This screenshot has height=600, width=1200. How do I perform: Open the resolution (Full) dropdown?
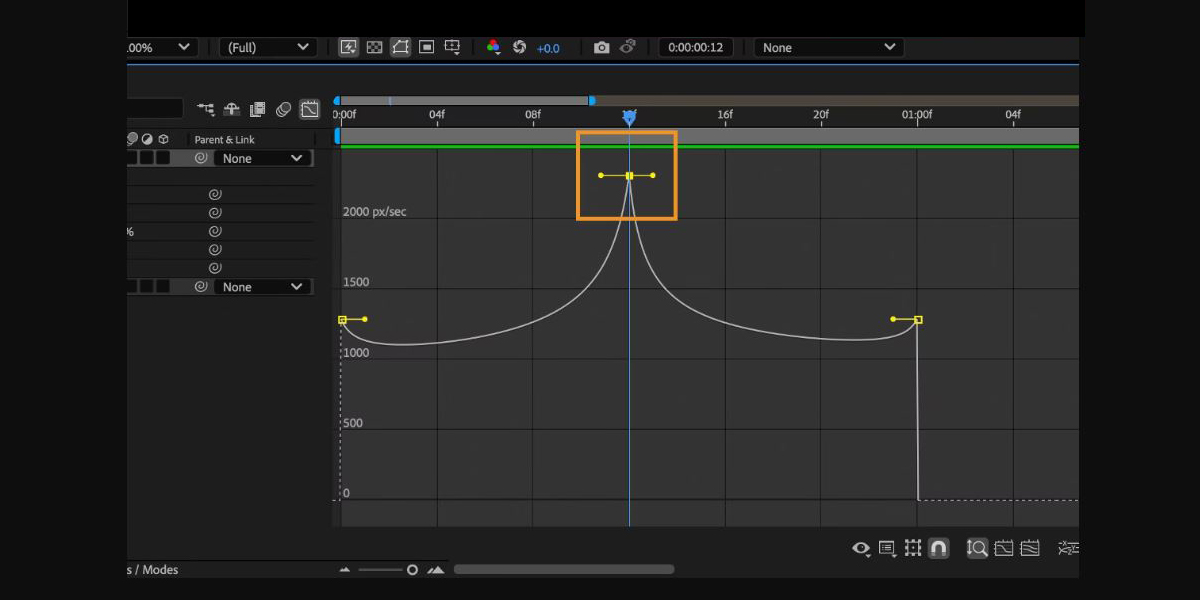pyautogui.click(x=267, y=47)
